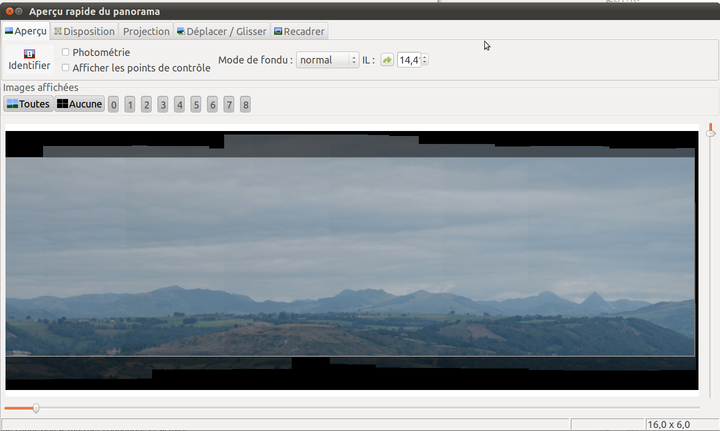Toggle image 3 display button

pyautogui.click(x=162, y=105)
